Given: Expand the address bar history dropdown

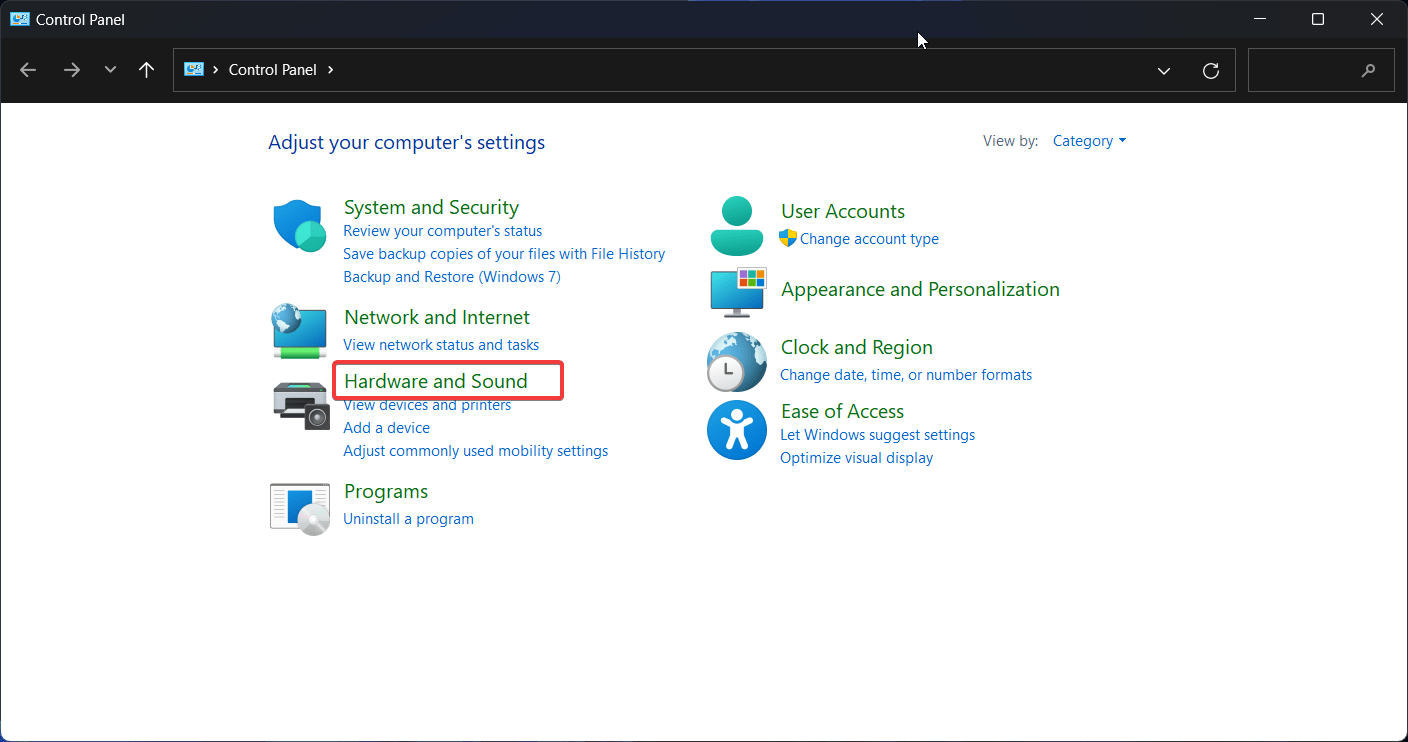Looking at the screenshot, I should 1164,71.
